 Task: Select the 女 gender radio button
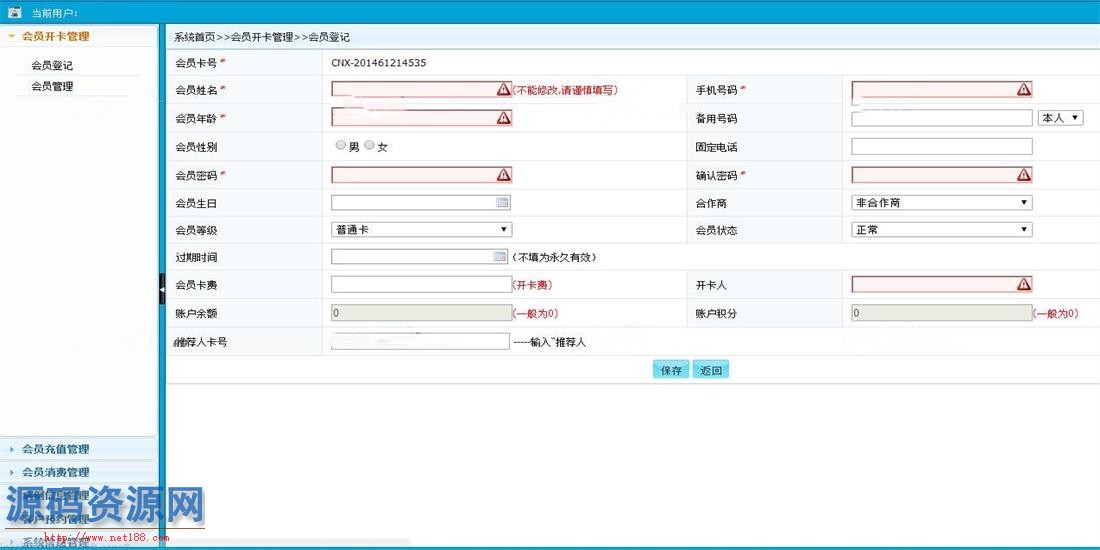click(x=370, y=146)
